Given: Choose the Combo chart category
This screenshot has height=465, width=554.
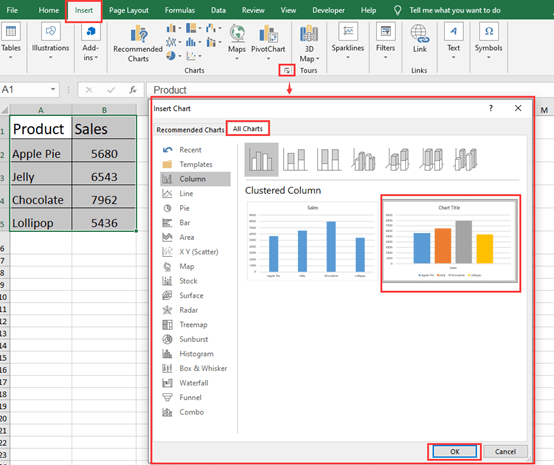Looking at the screenshot, I should pyautogui.click(x=195, y=412).
